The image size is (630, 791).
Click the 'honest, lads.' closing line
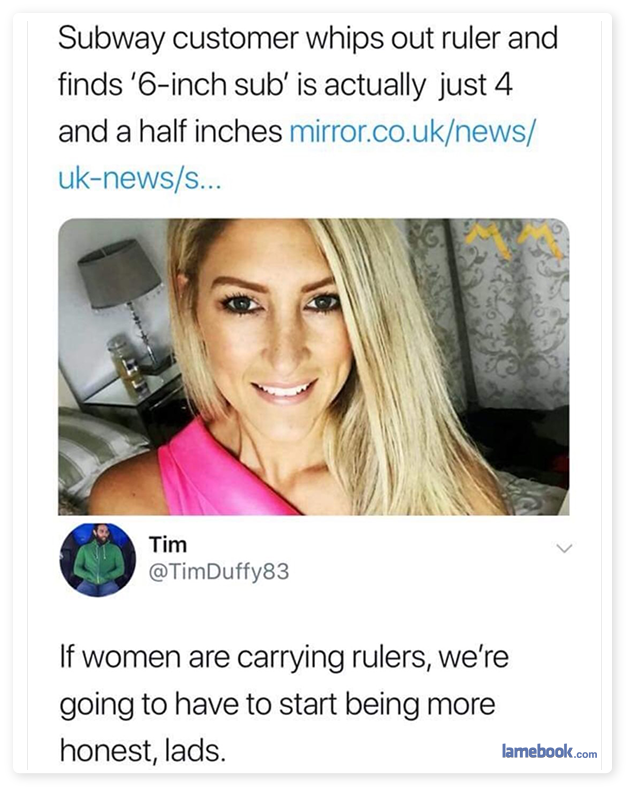(x=142, y=751)
